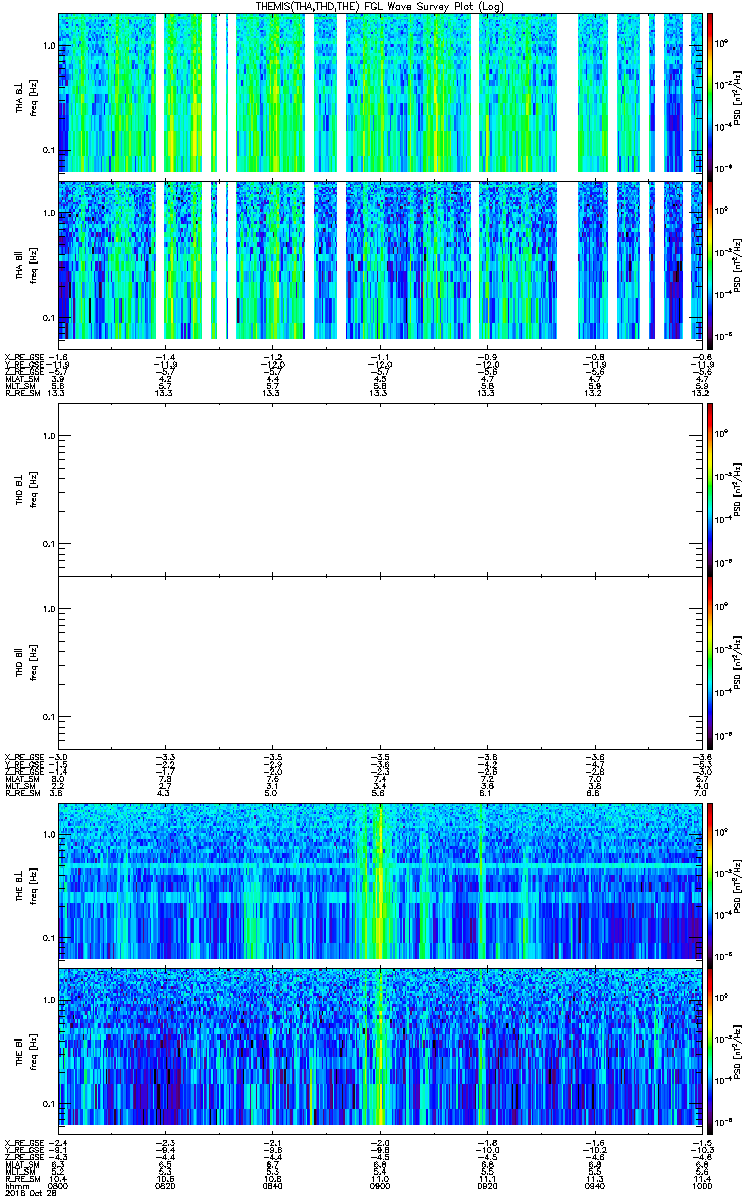Viewport: 750px width, 1200px height.
Task: Click the 0820 time tick label
Action: 166,1185
